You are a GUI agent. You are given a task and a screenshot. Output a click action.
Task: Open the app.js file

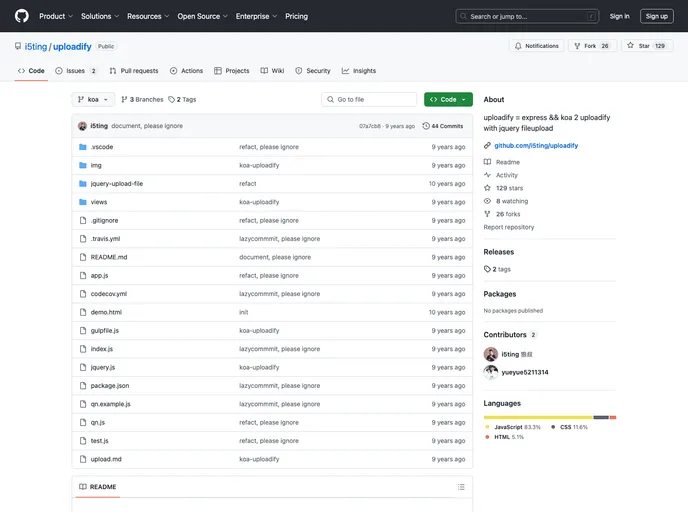tap(99, 276)
